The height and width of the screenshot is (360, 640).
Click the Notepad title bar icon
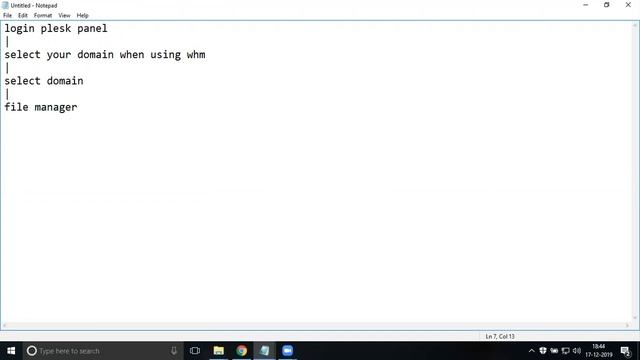click(5, 5)
